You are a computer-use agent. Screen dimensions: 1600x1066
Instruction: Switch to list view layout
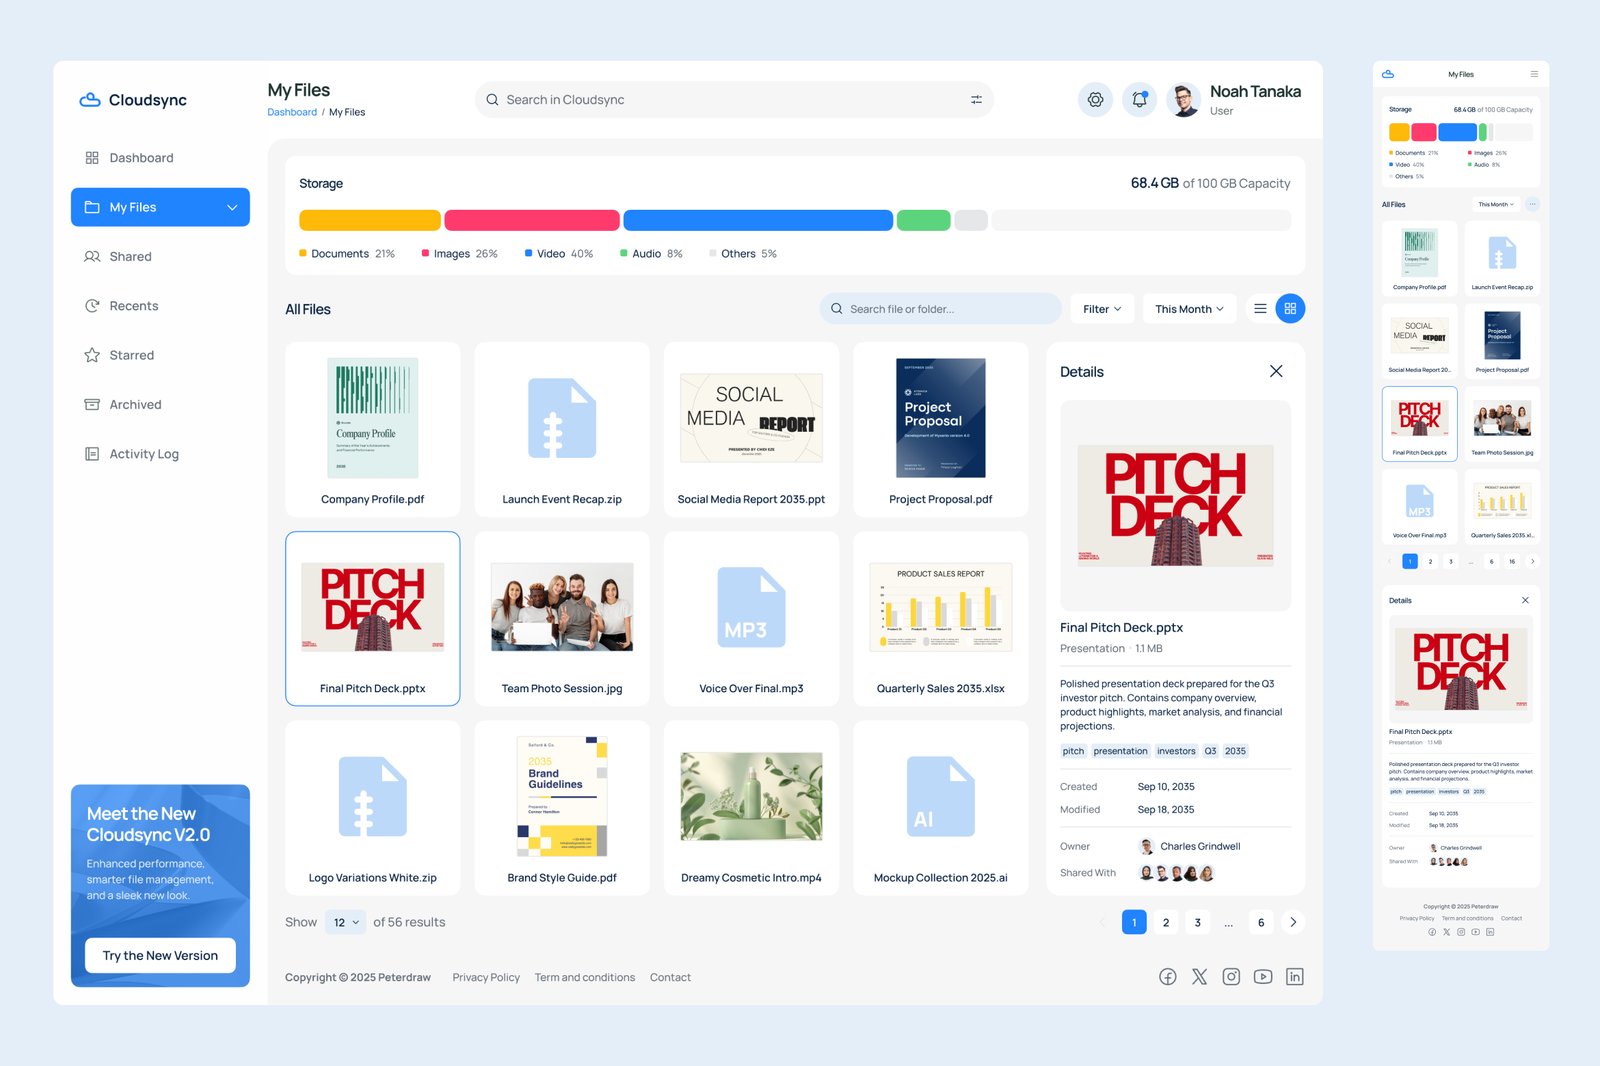1260,309
